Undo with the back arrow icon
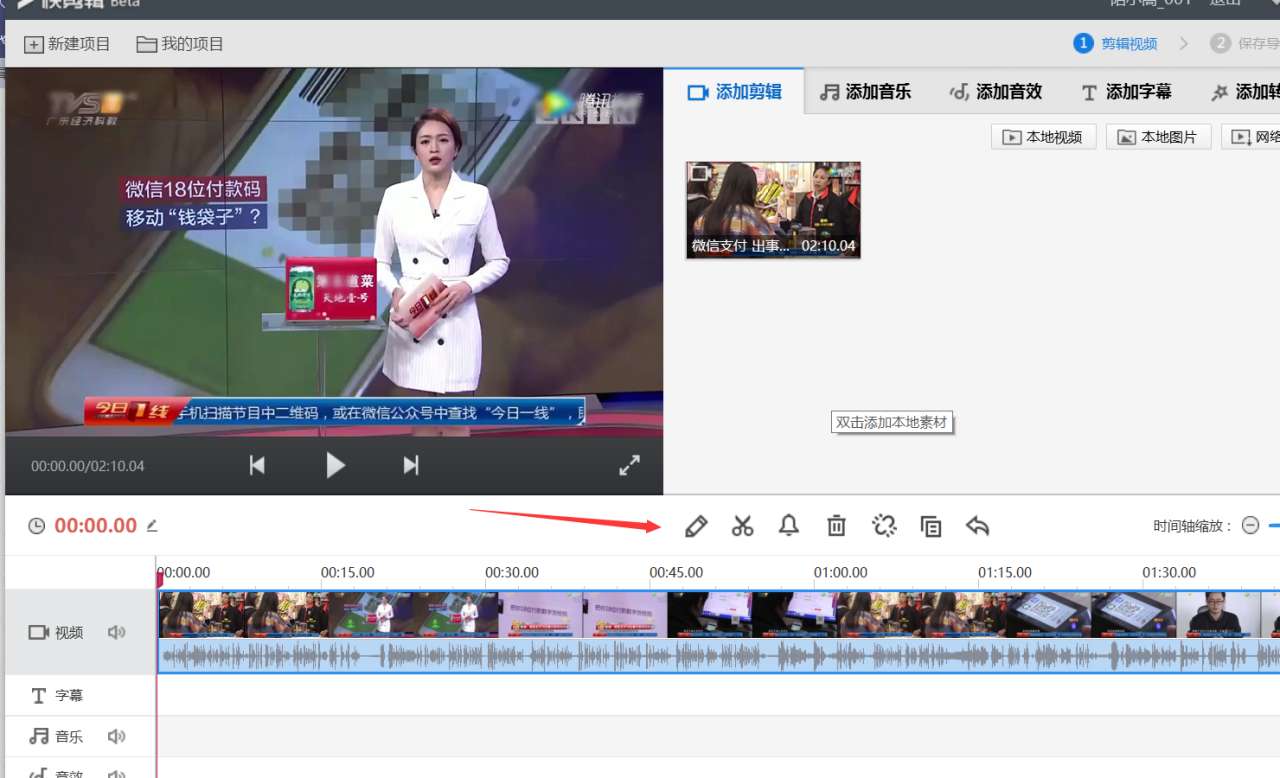 point(978,525)
